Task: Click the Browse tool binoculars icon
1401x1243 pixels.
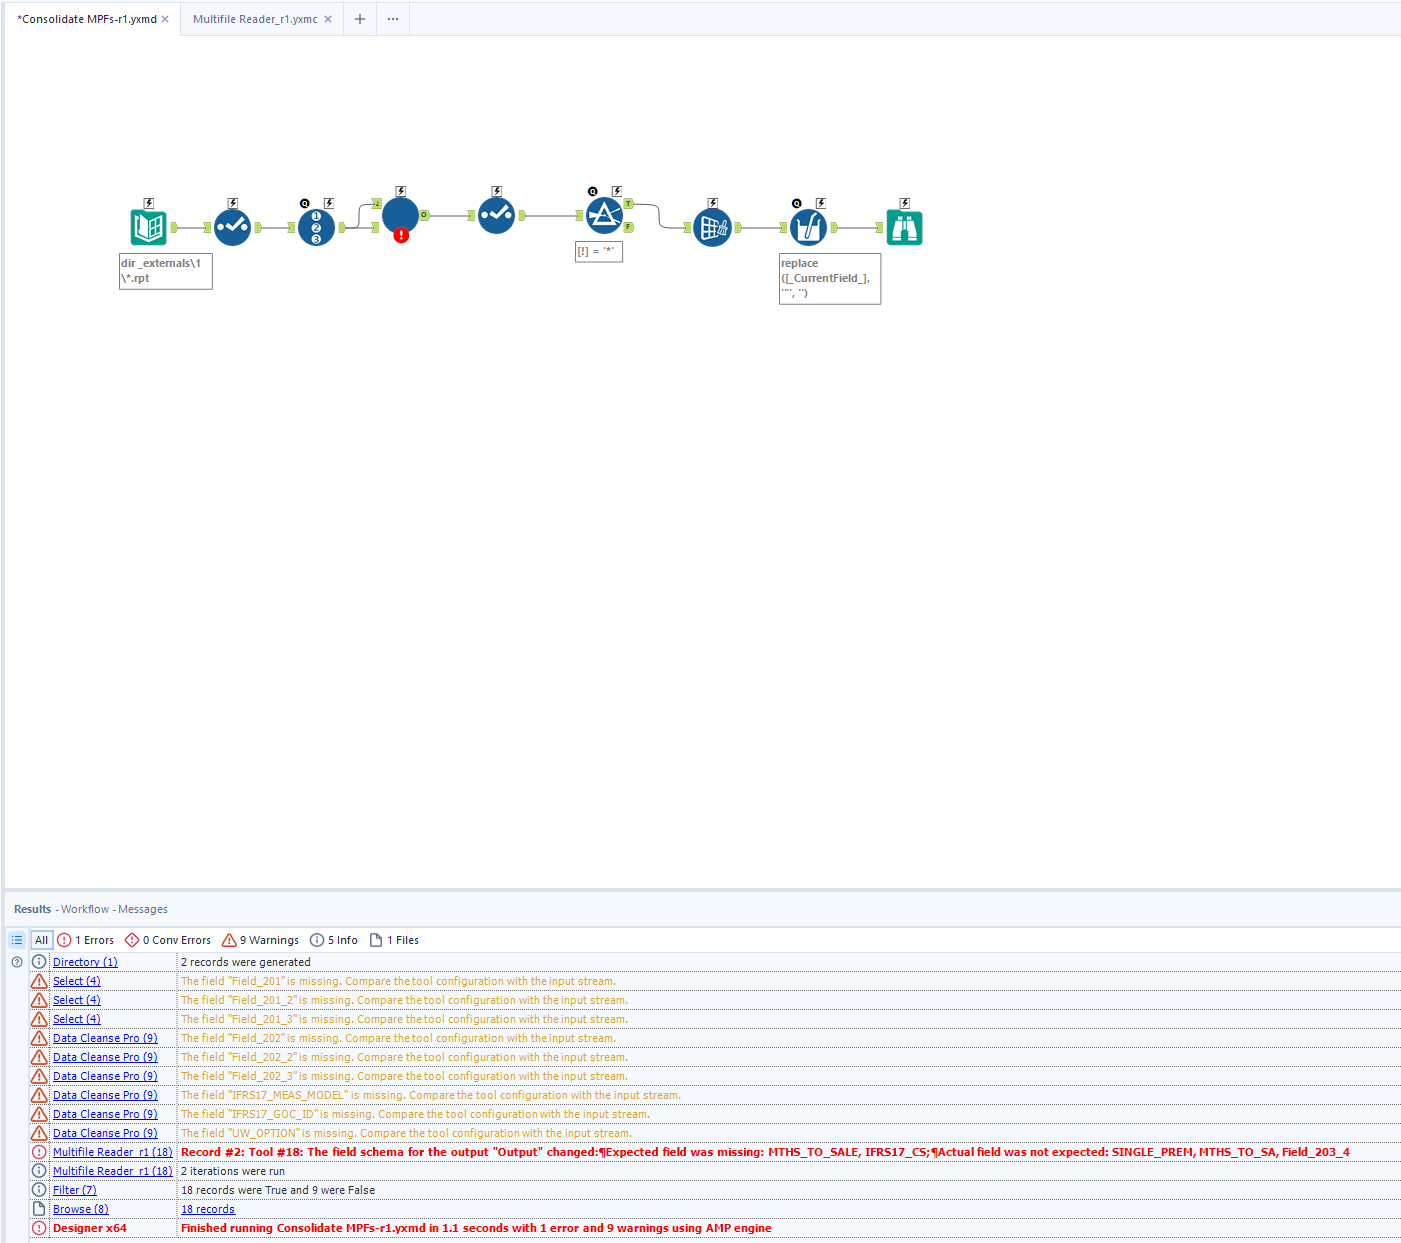Action: pyautogui.click(x=904, y=228)
